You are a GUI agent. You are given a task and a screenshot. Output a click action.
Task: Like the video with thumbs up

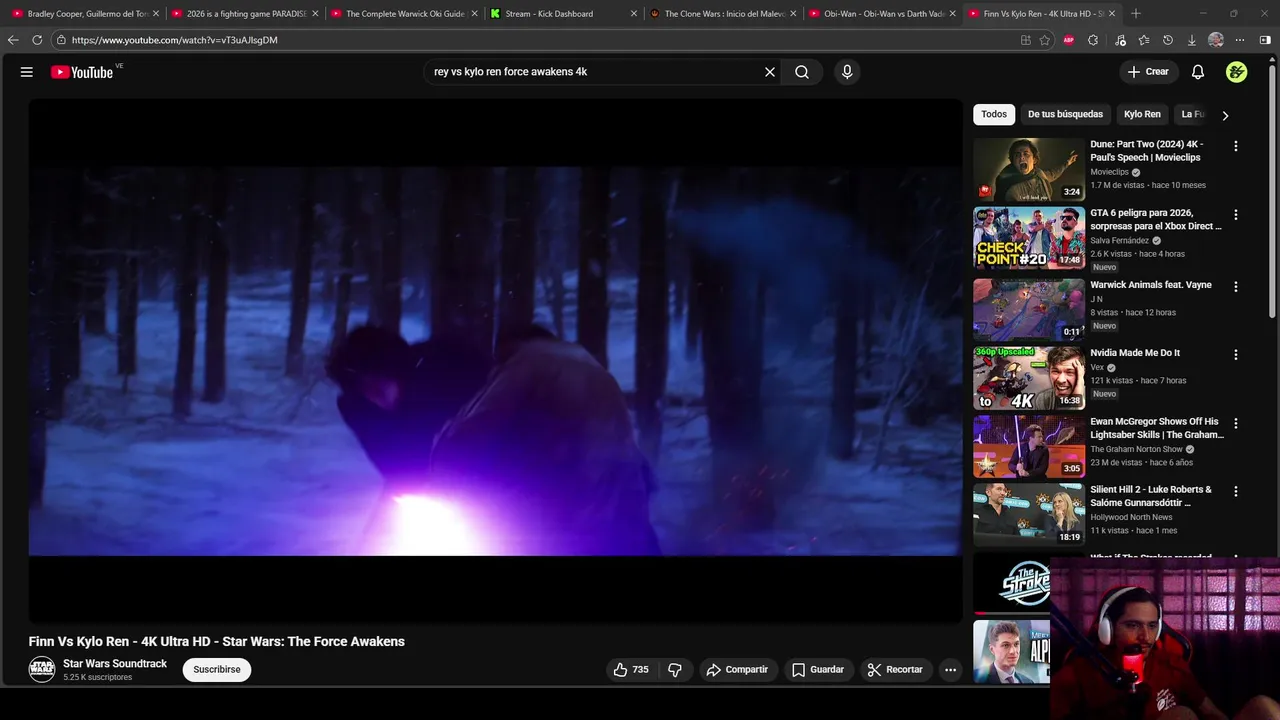[631, 670]
